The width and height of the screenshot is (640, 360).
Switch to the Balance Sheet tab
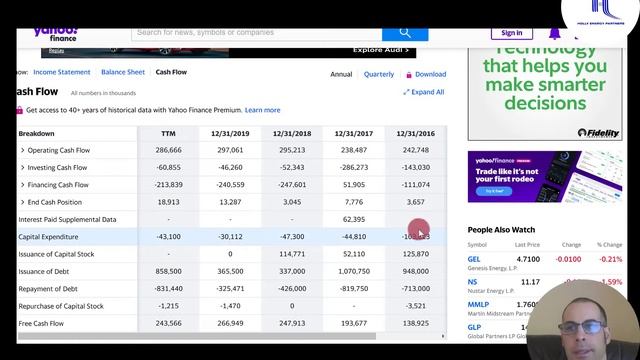click(123, 72)
